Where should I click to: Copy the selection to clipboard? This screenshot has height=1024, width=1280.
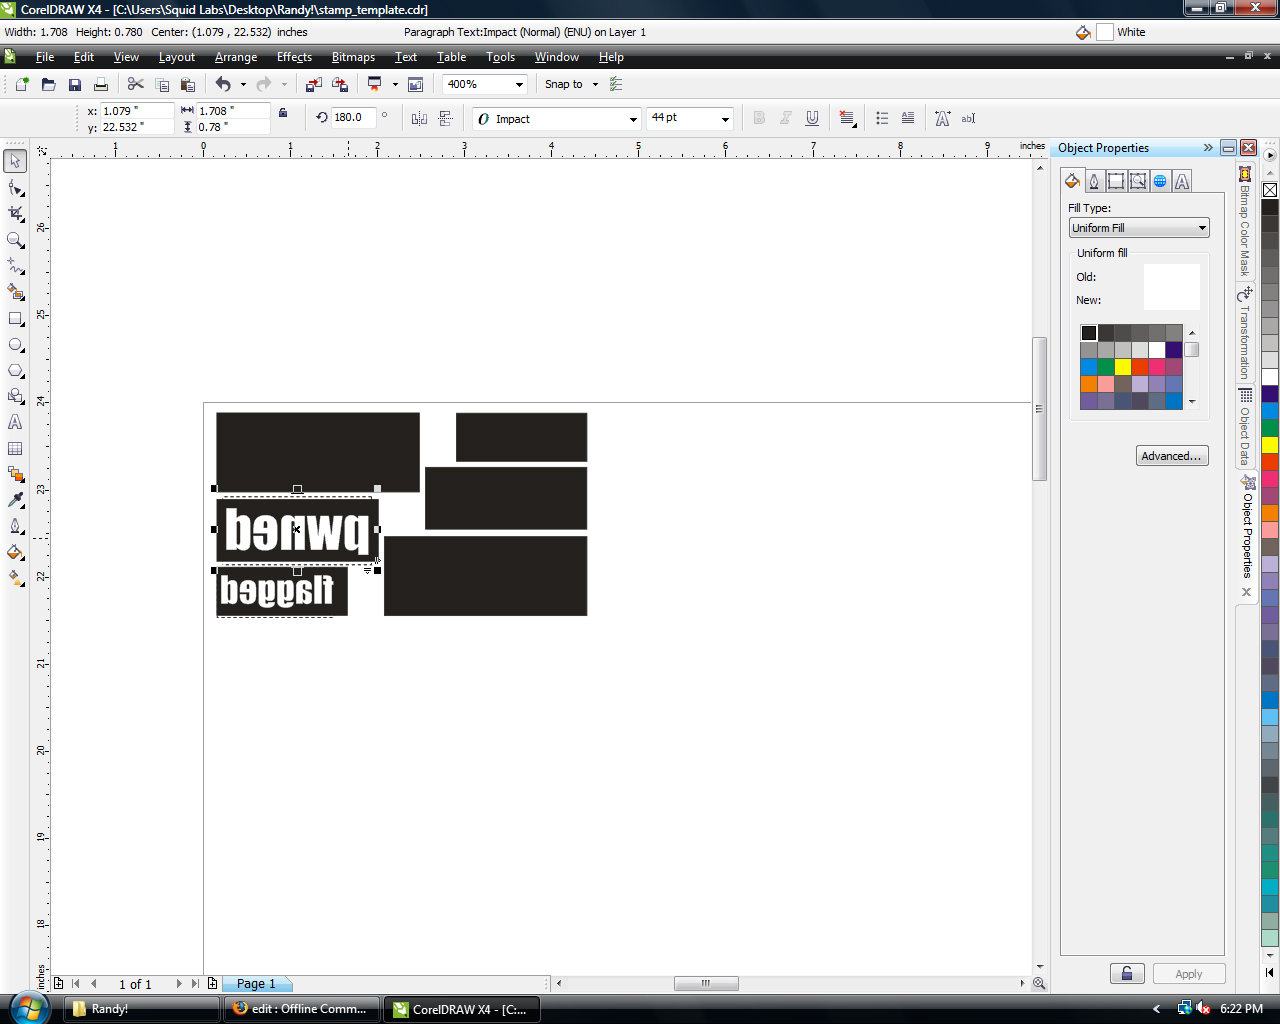[x=162, y=85]
